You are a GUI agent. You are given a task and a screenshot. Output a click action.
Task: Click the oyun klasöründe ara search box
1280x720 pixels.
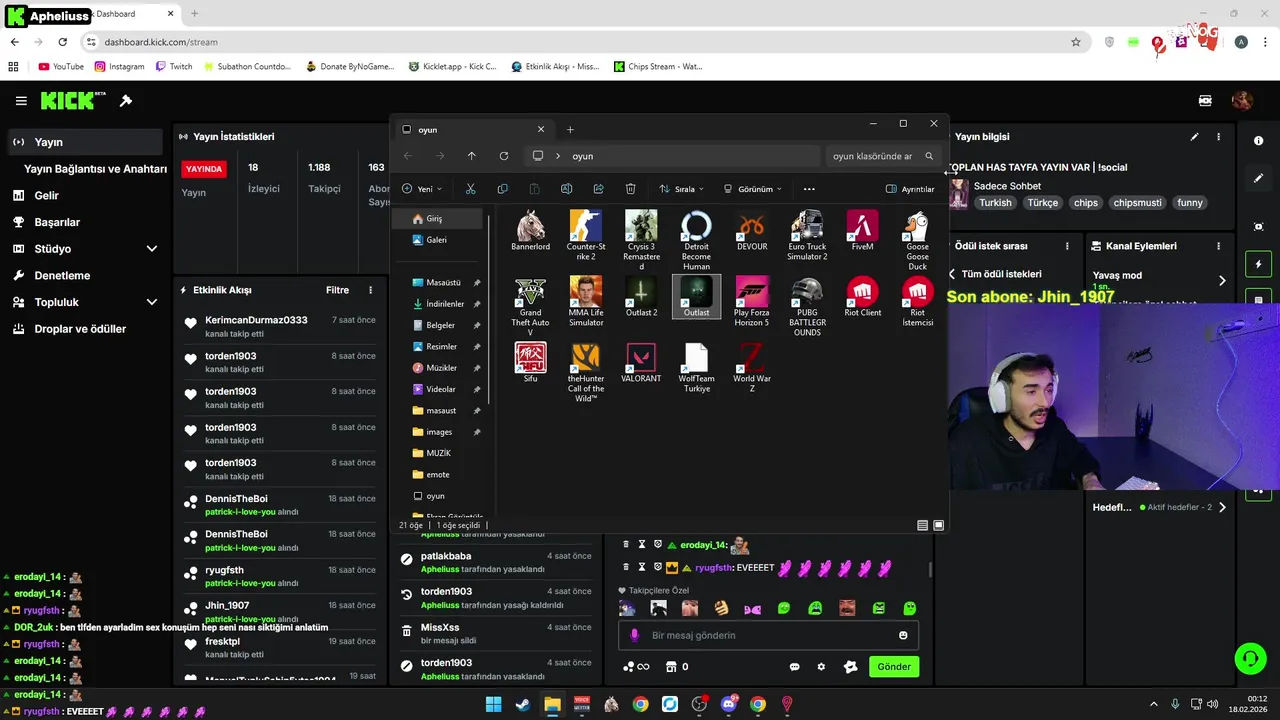coord(883,156)
